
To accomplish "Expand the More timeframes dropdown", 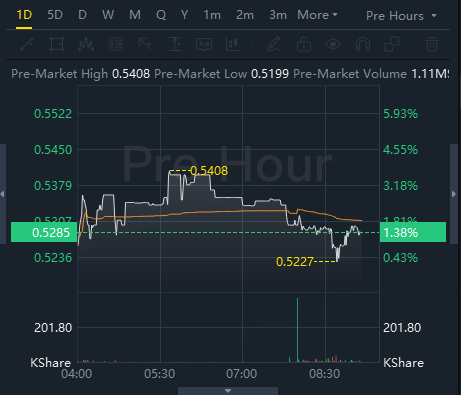I will [317, 15].
